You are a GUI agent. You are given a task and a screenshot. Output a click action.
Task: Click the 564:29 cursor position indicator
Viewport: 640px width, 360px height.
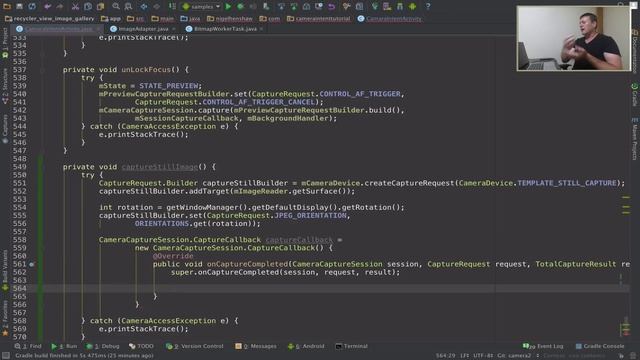[445, 356]
